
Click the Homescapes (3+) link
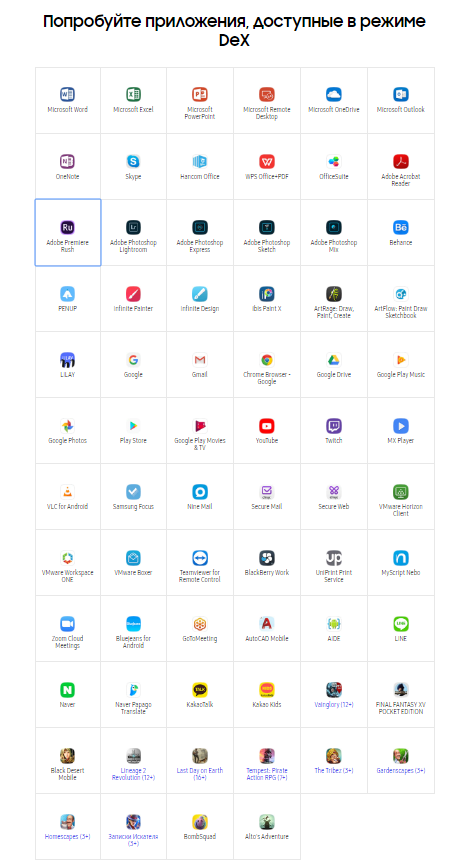coord(67,837)
